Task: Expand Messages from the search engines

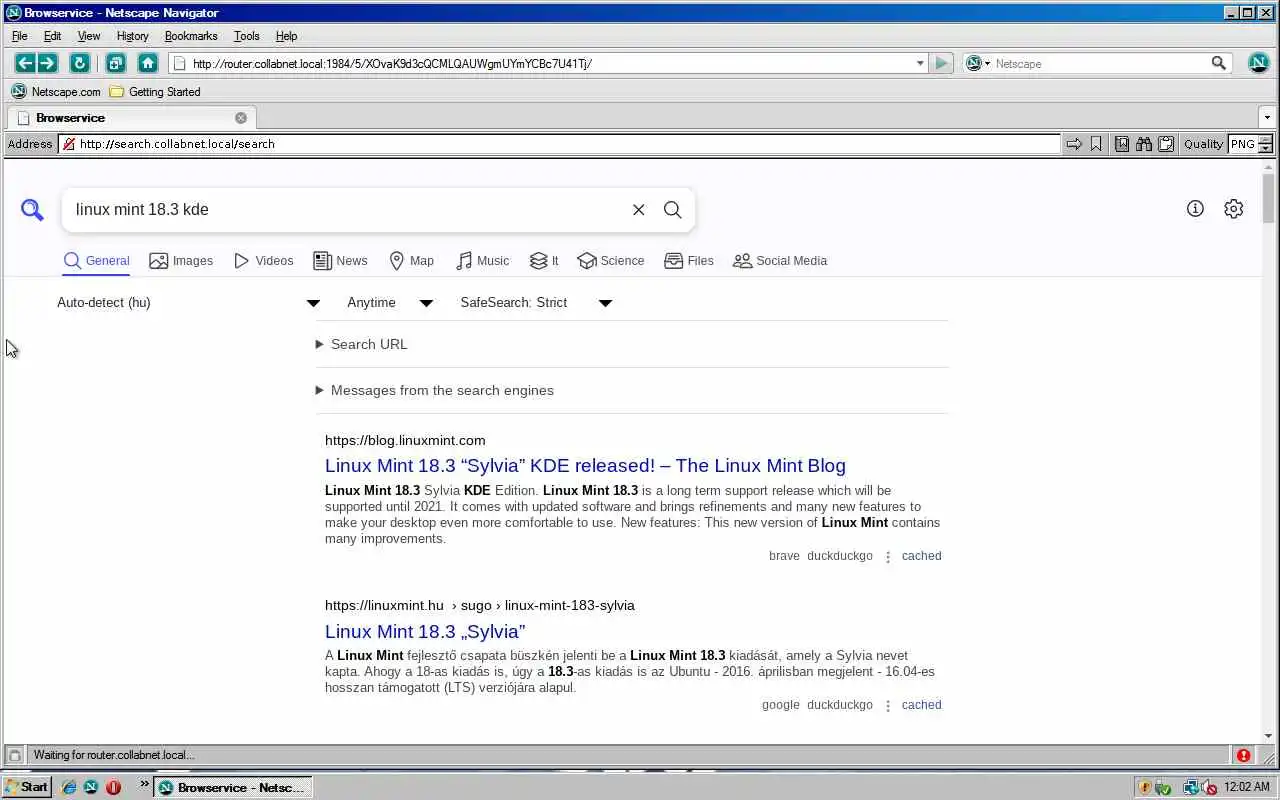Action: [x=434, y=390]
